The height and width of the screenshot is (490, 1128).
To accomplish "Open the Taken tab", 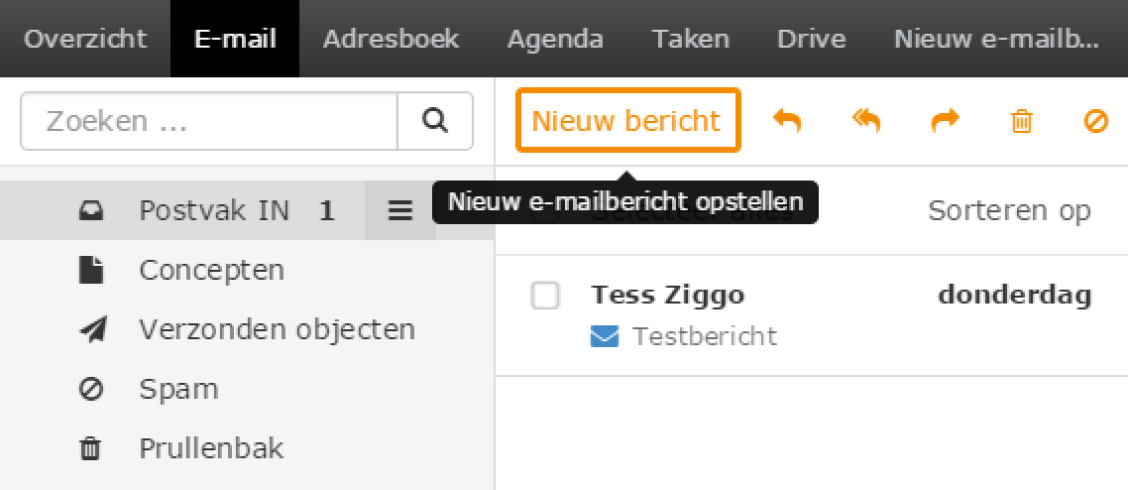I will pyautogui.click(x=690, y=39).
